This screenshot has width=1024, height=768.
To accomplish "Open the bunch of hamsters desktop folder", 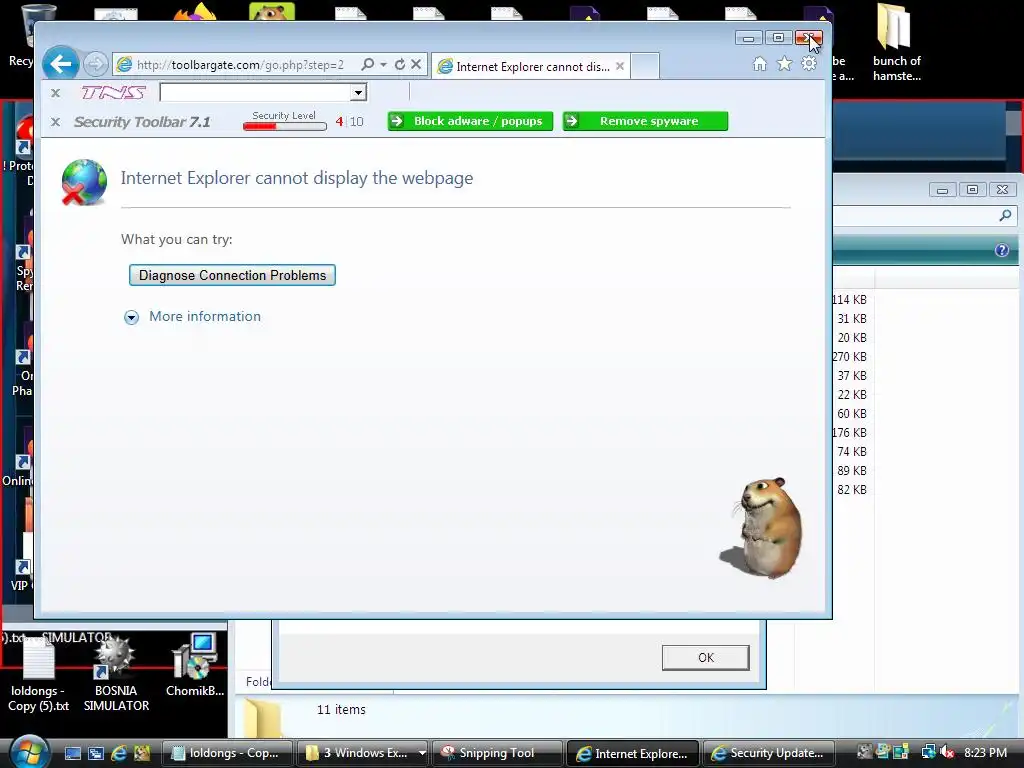I will (x=896, y=42).
